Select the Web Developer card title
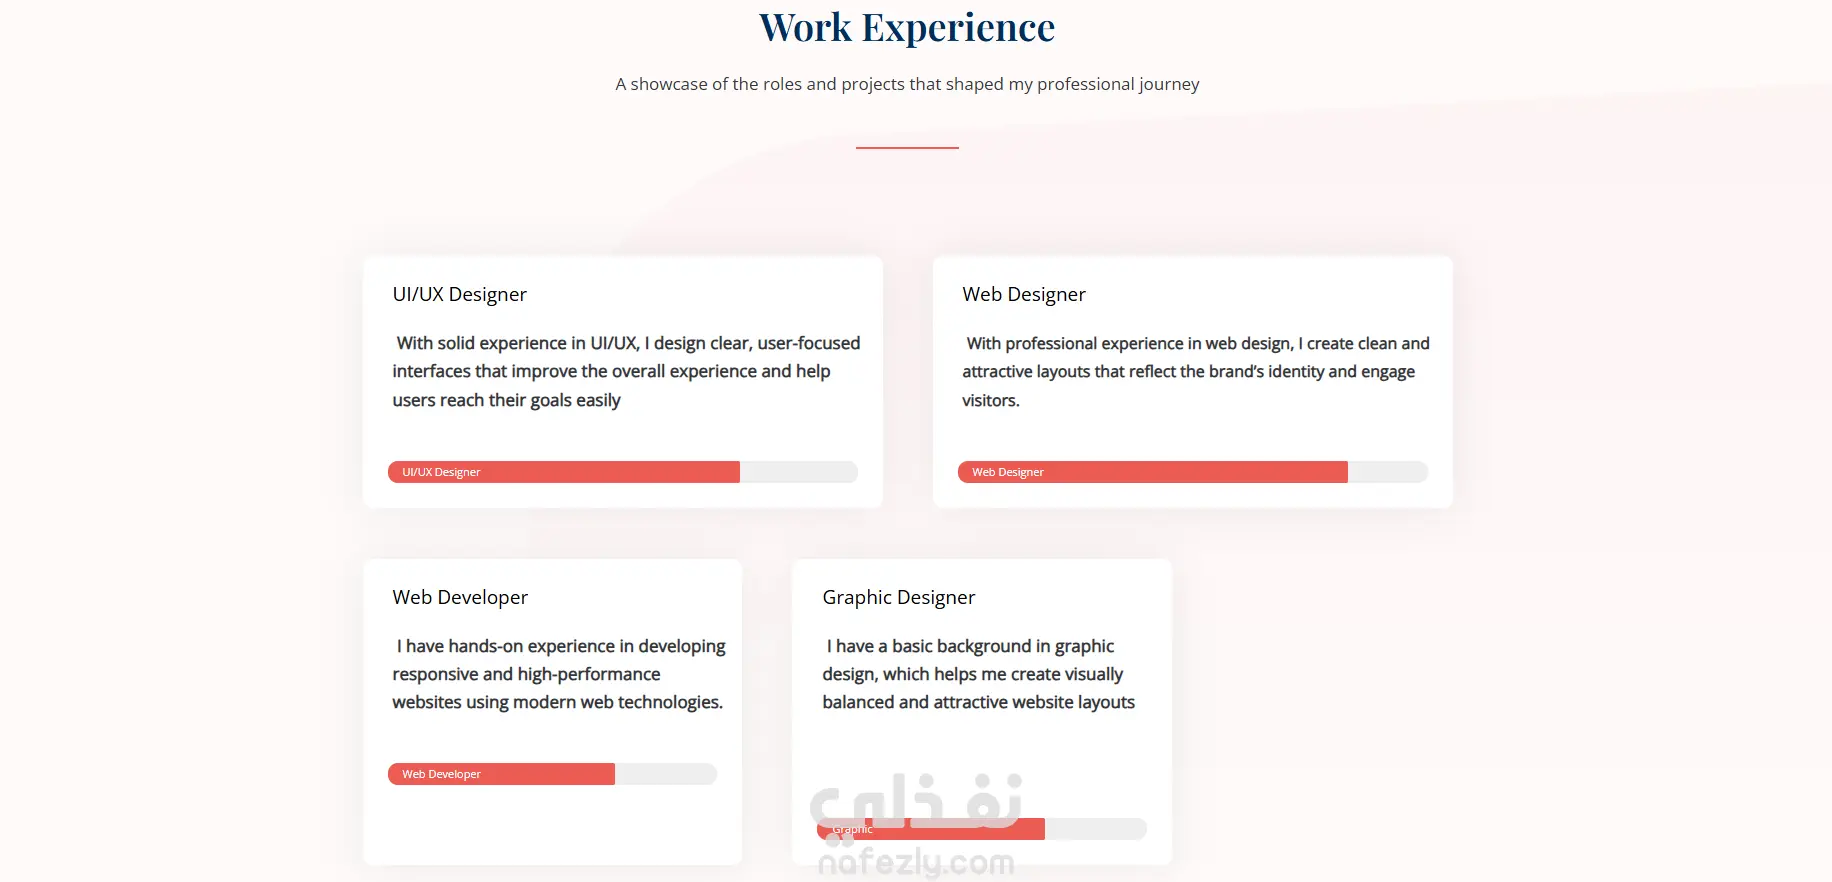Viewport: 1832px width, 882px height. pos(460,597)
